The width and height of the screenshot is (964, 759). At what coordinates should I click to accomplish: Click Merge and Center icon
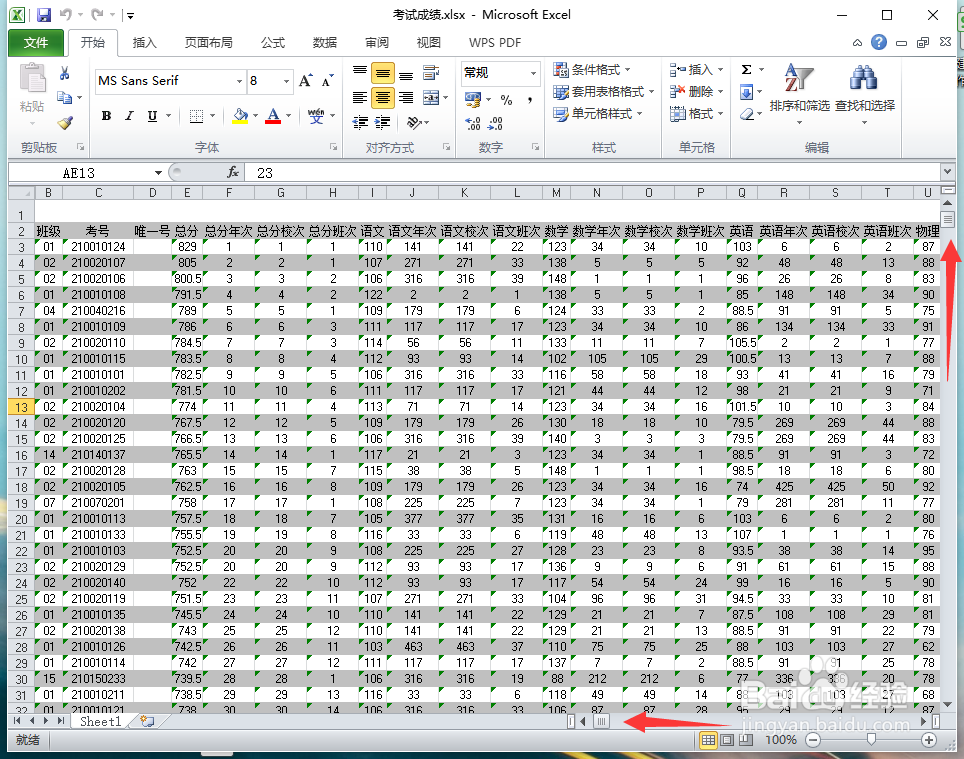[431, 97]
